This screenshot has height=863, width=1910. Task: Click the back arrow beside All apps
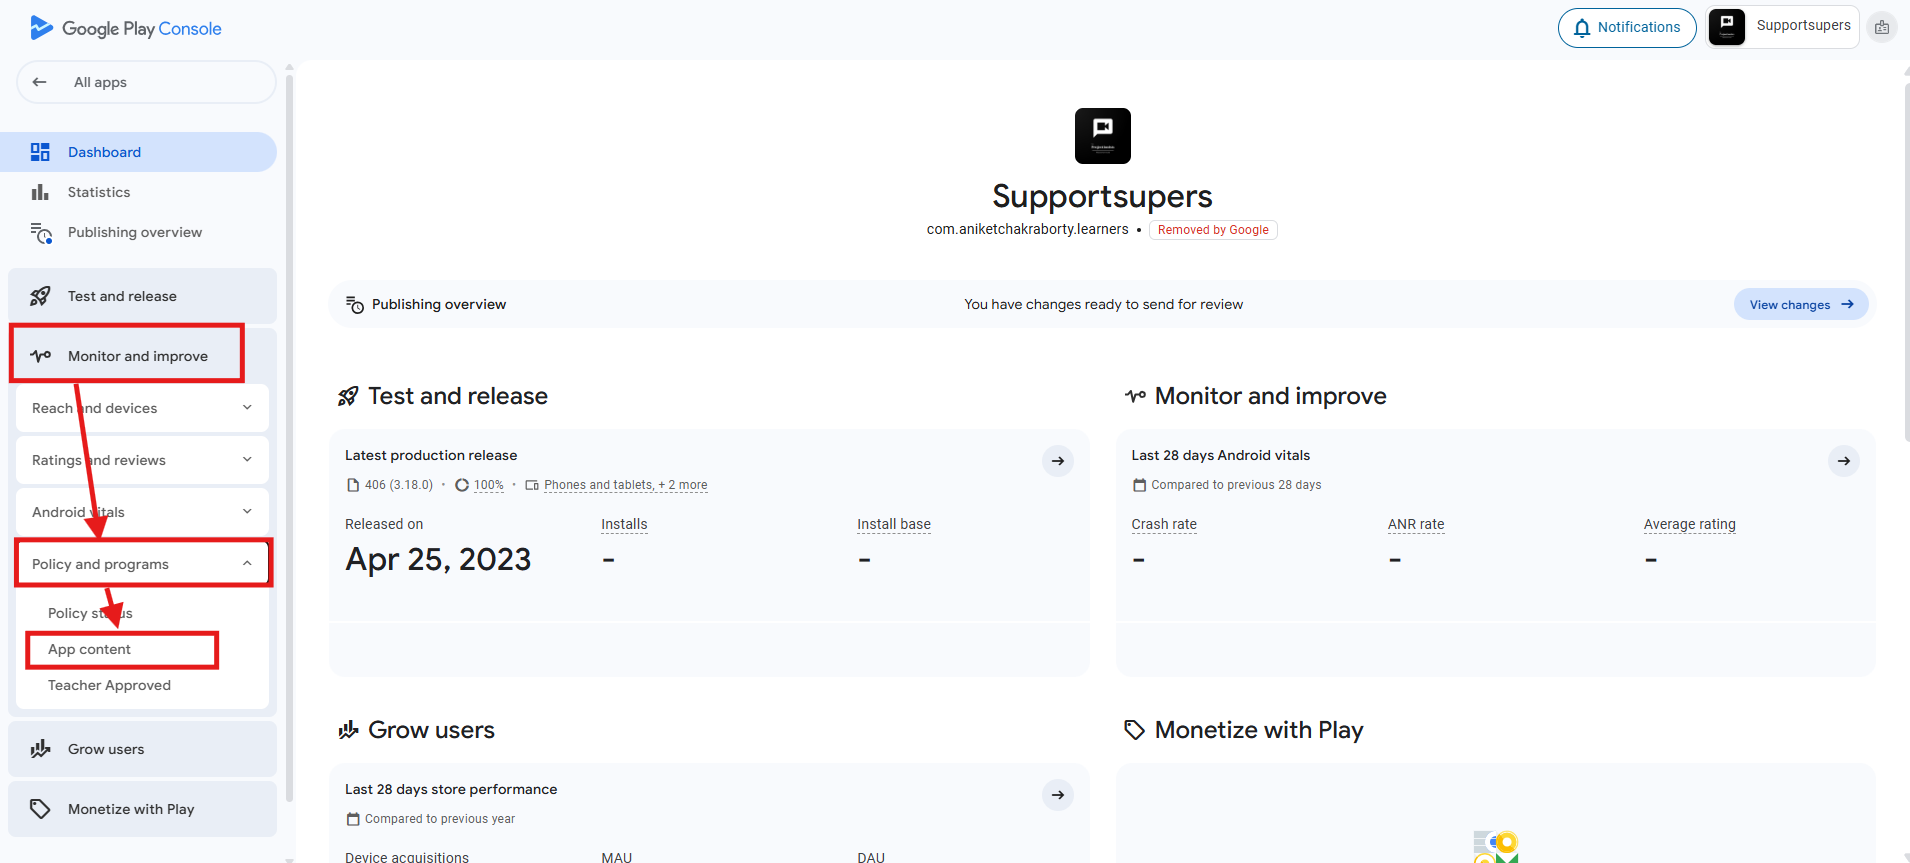click(40, 82)
